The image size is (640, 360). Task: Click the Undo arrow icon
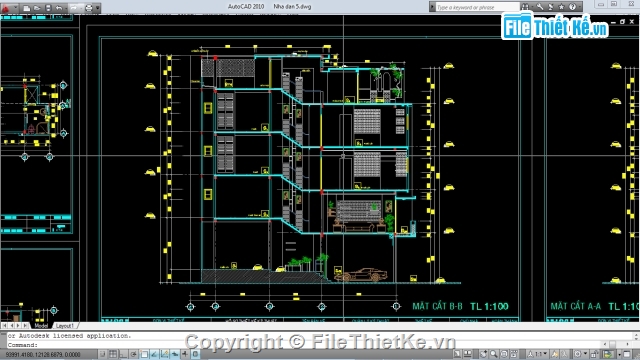(59, 8)
